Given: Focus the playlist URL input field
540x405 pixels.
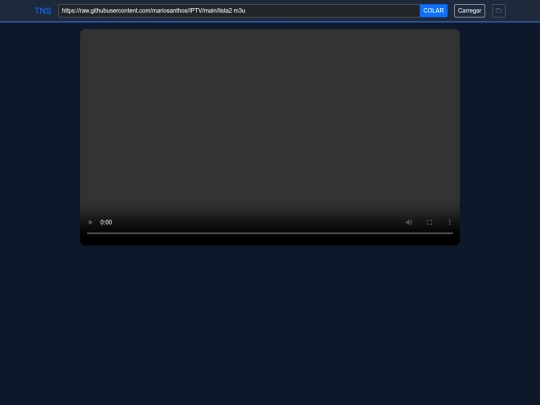Looking at the screenshot, I should (239, 11).
